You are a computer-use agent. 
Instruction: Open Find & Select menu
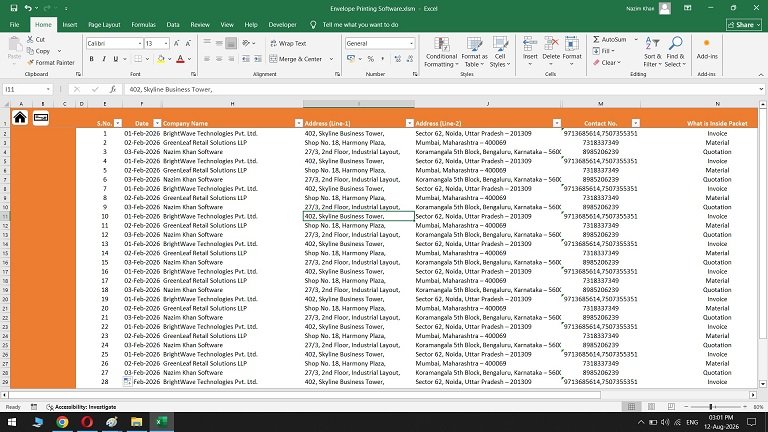tap(676, 52)
